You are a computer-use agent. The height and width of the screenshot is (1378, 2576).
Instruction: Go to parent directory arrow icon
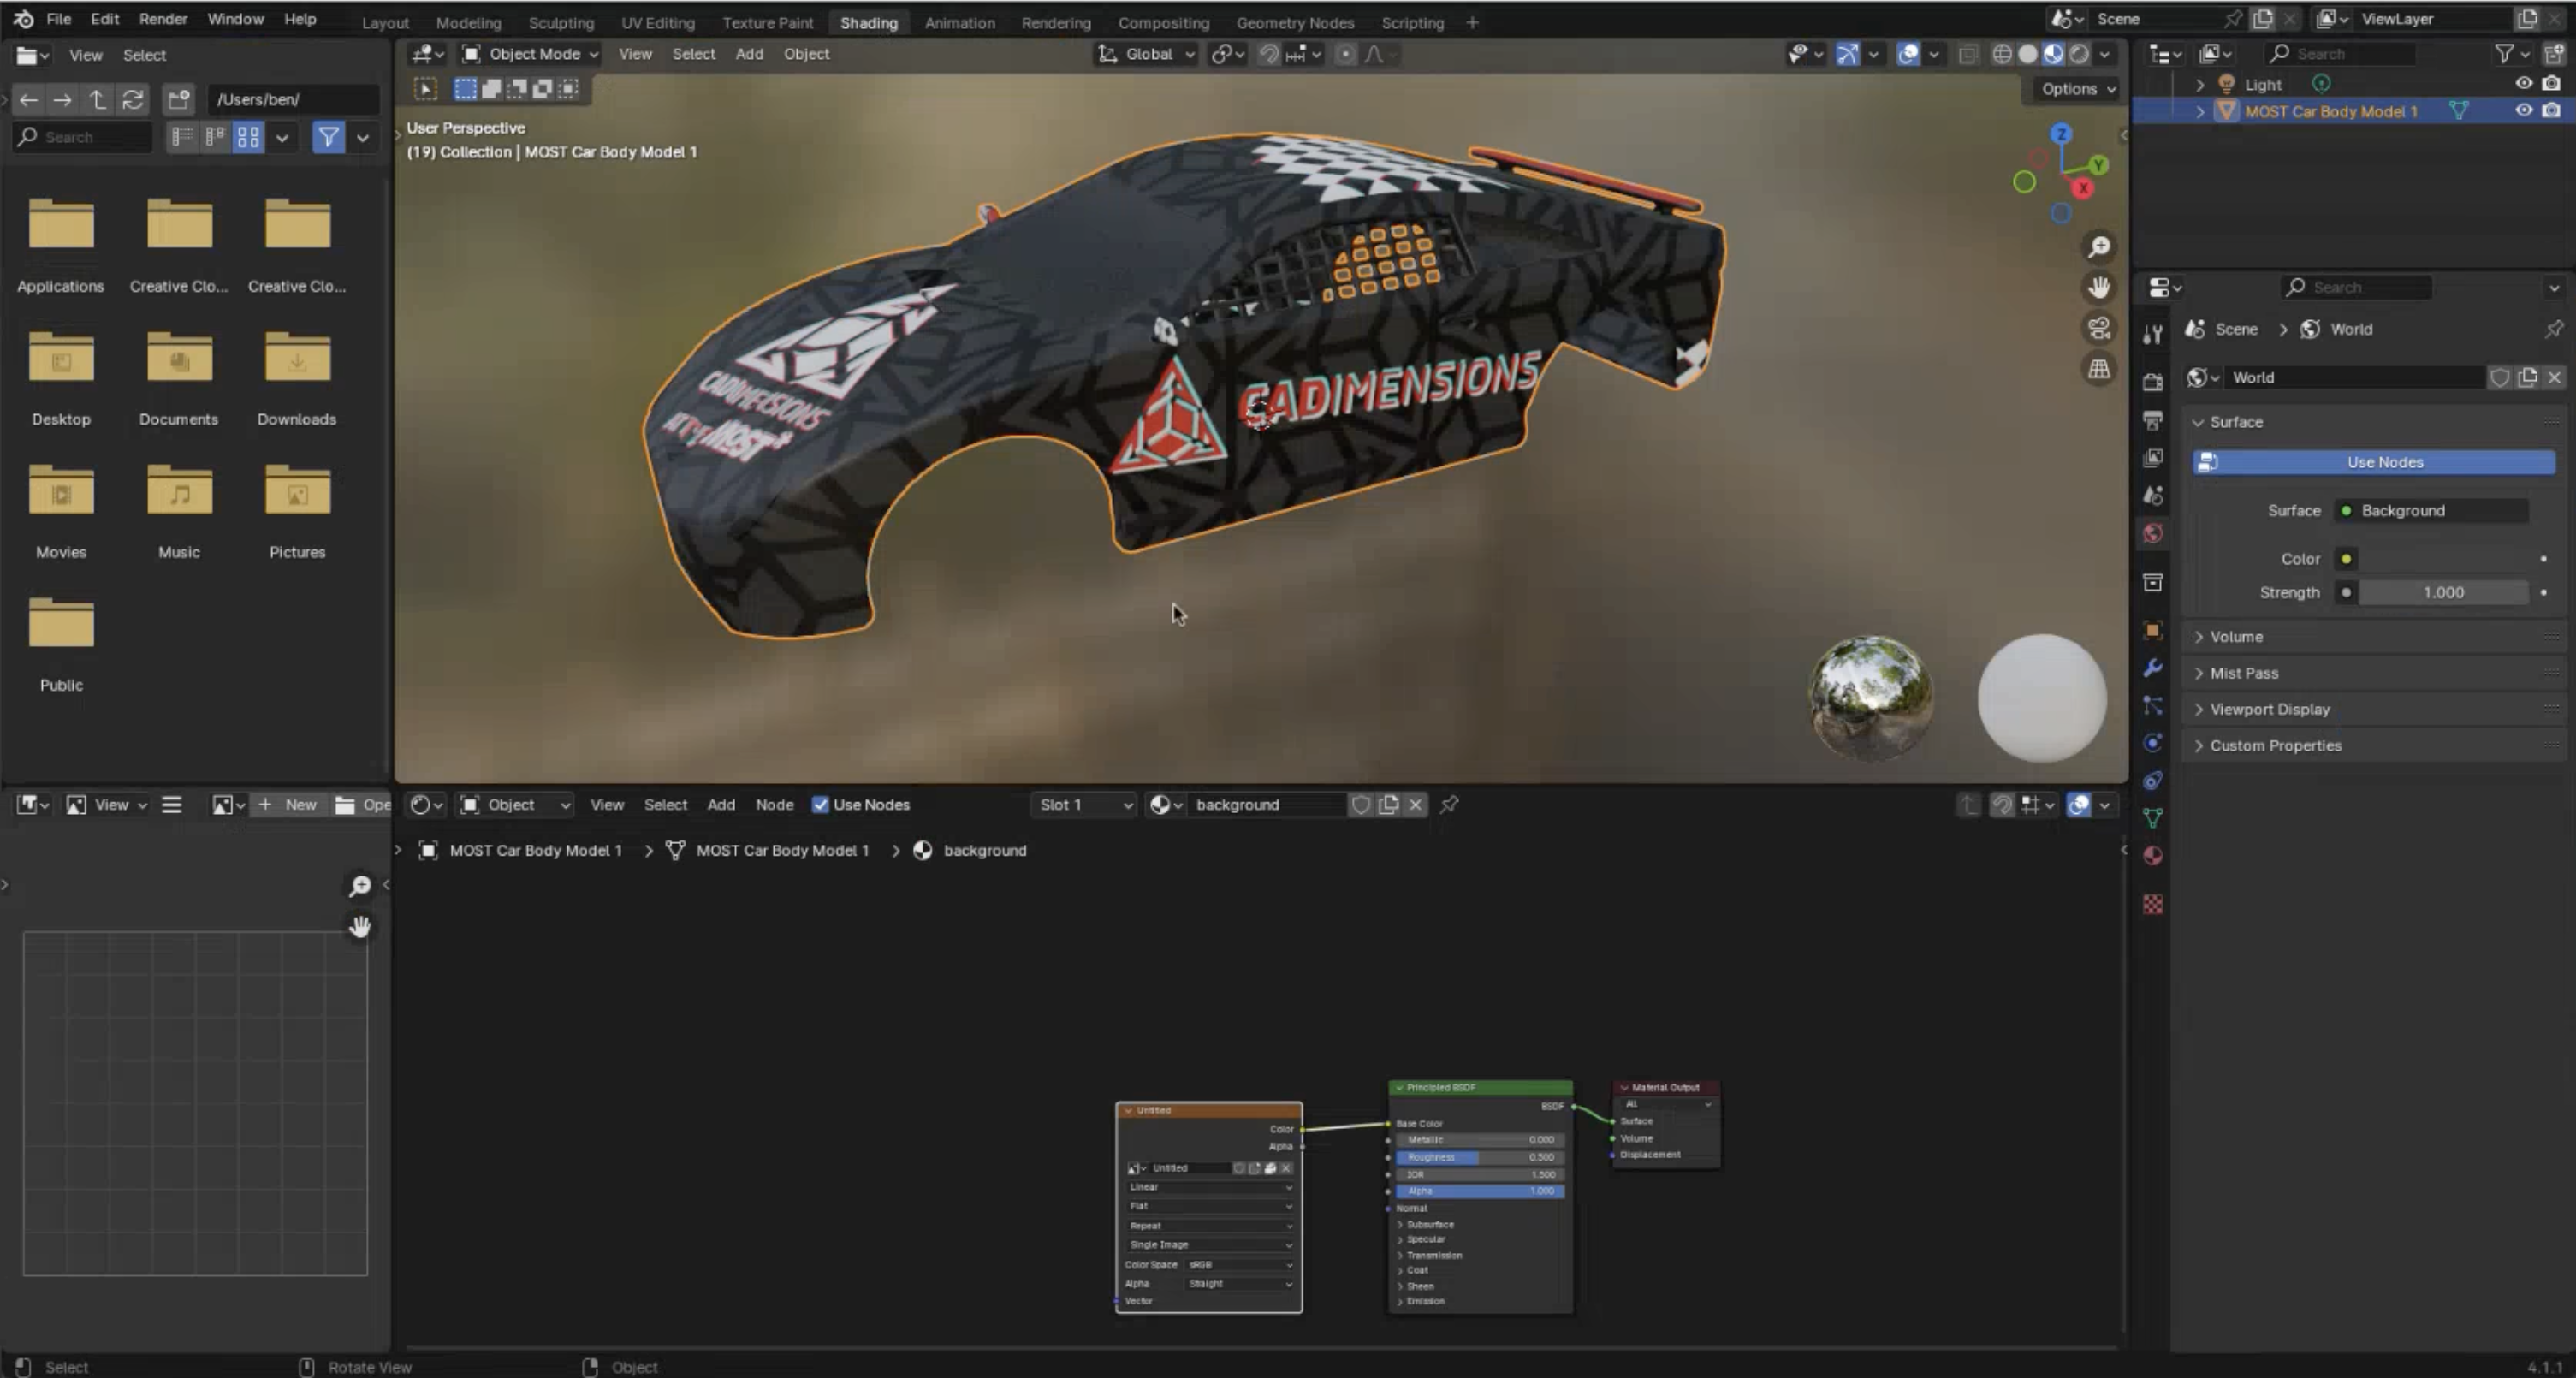97,99
